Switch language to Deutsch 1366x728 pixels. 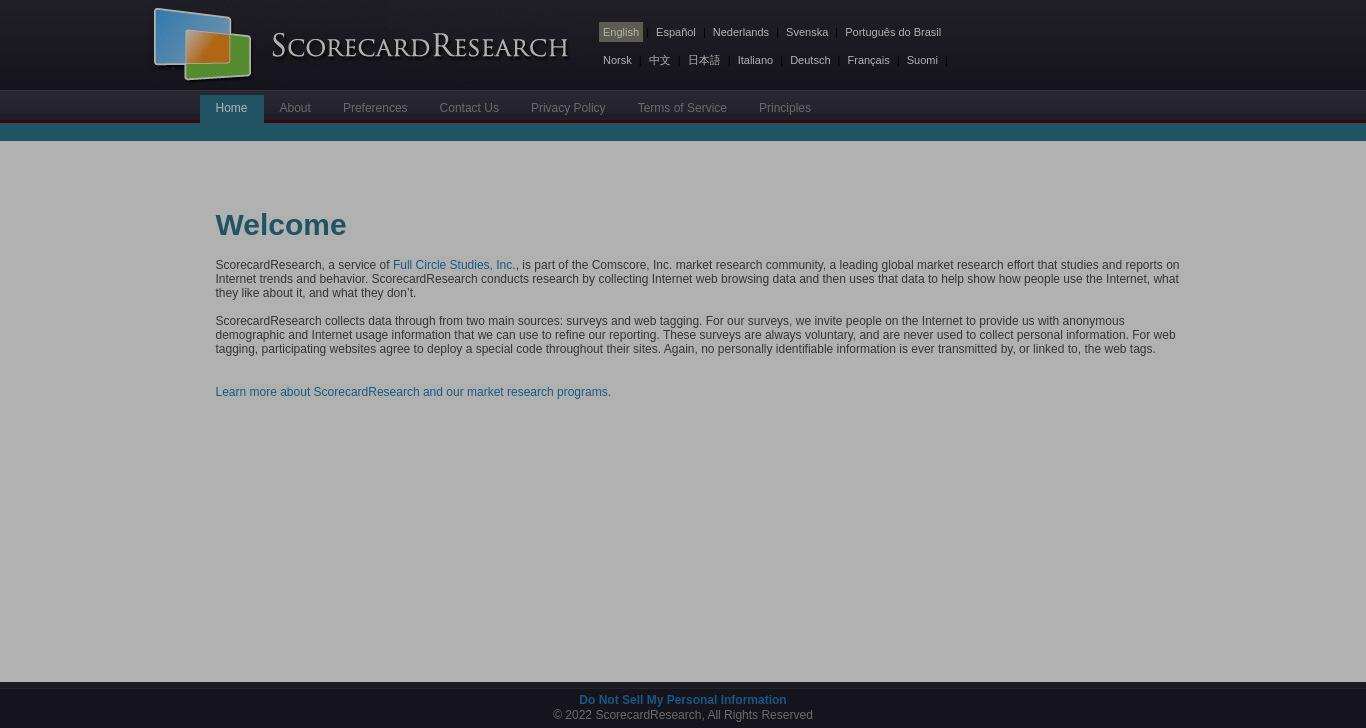[x=810, y=60]
